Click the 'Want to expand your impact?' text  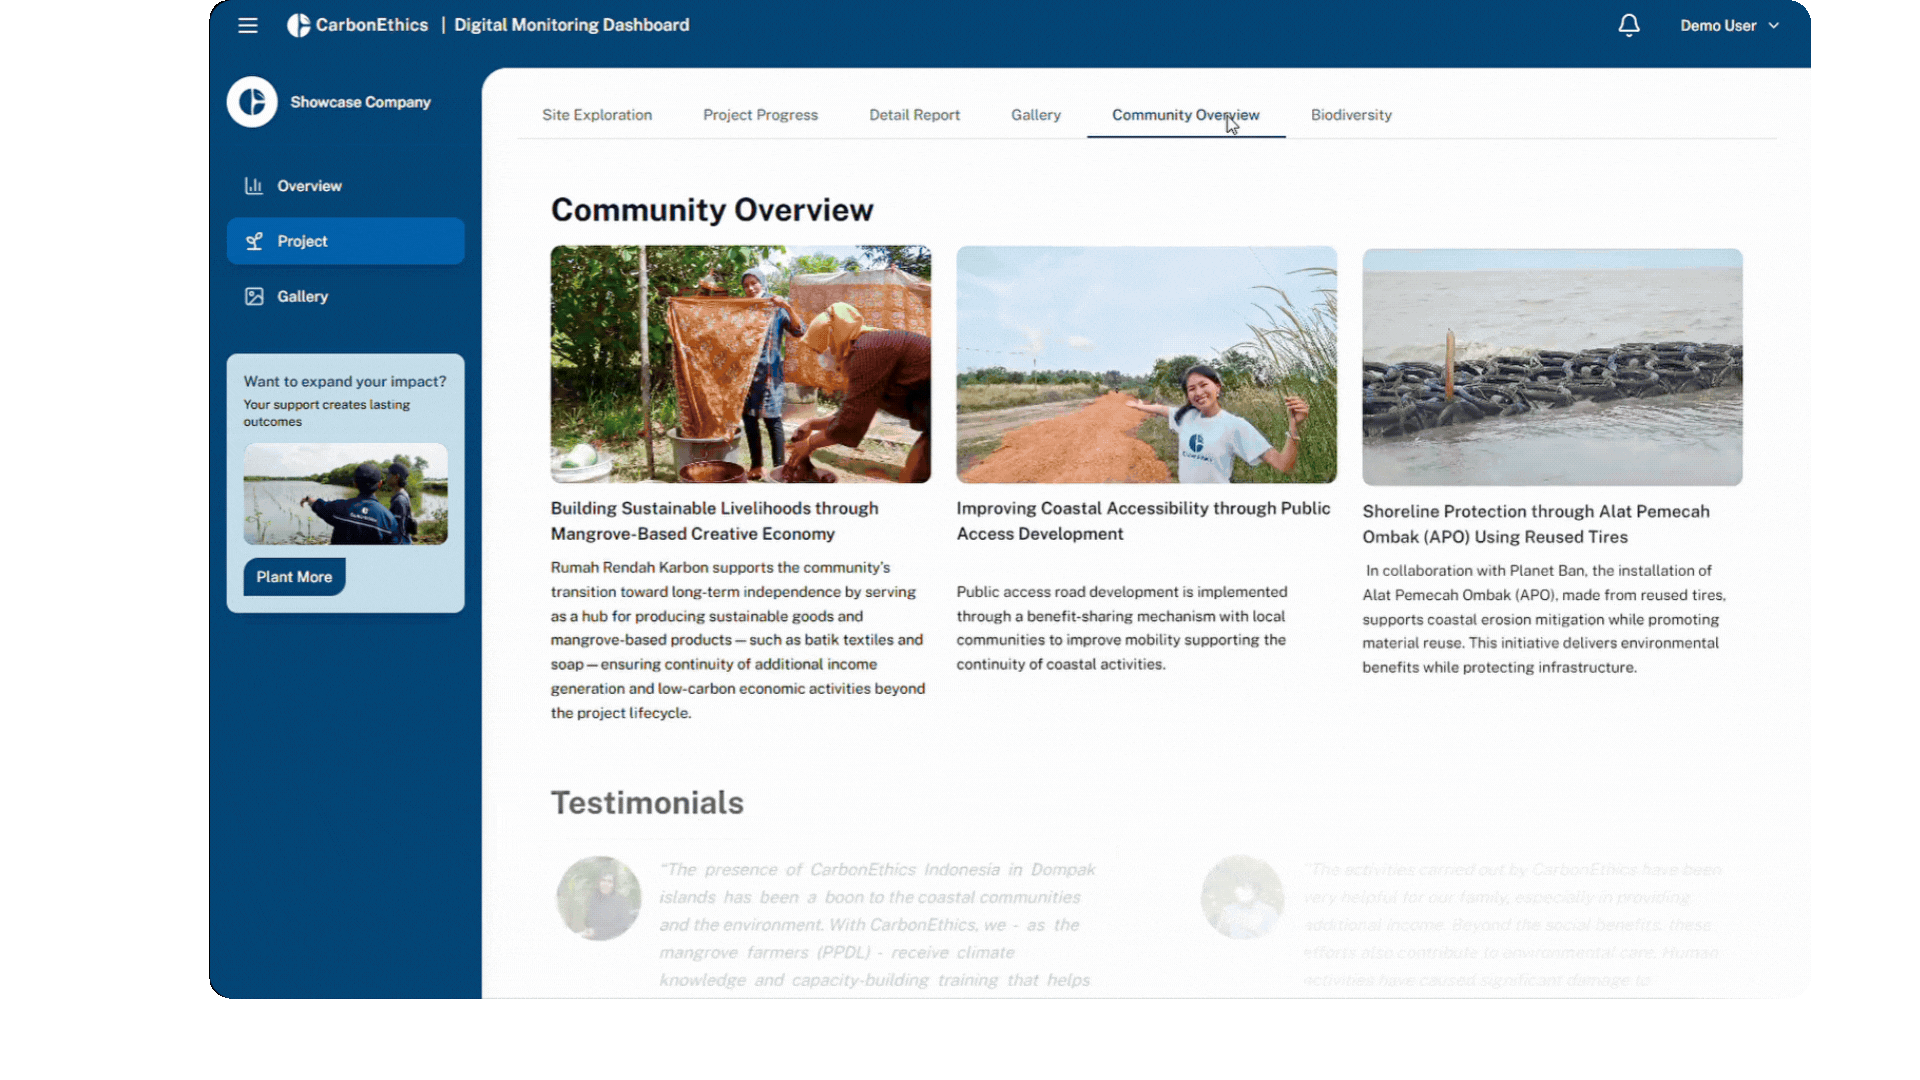click(x=345, y=381)
